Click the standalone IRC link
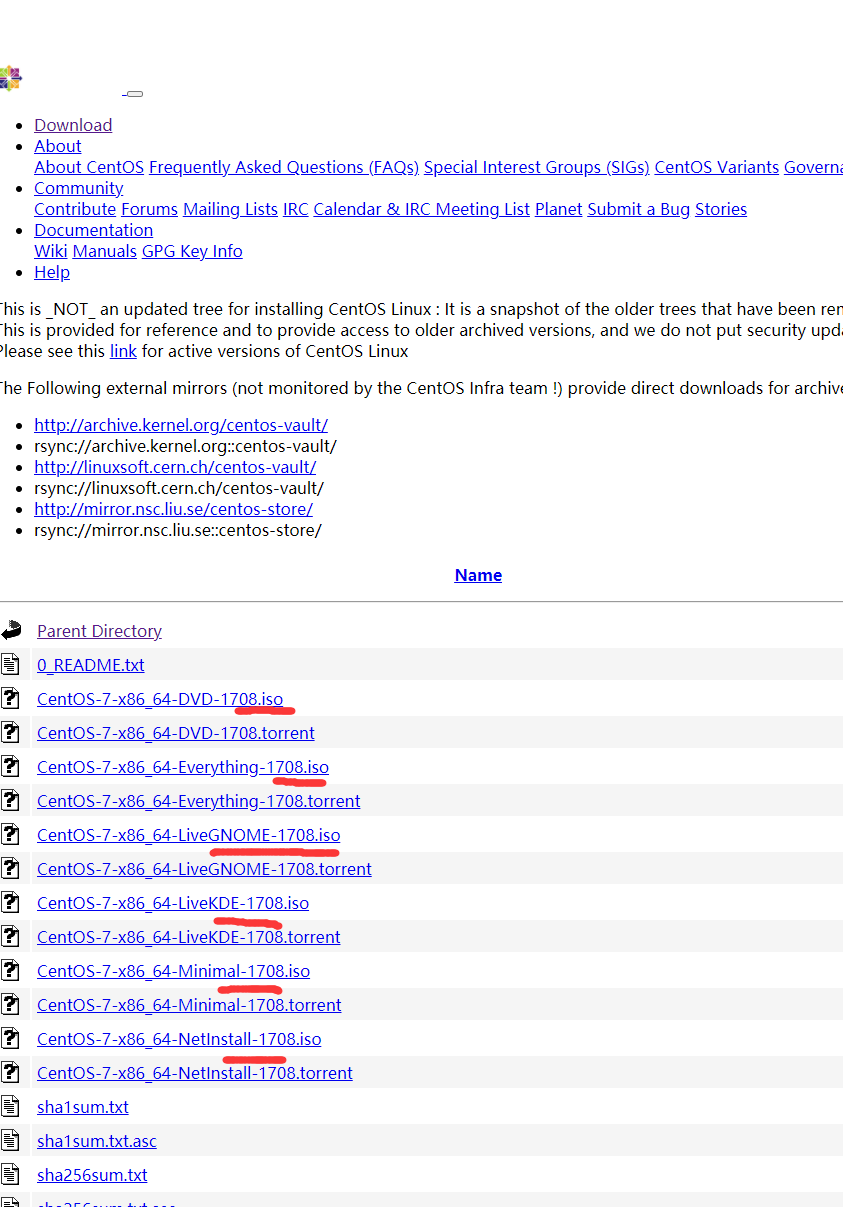This screenshot has height=1207, width=843. 296,209
